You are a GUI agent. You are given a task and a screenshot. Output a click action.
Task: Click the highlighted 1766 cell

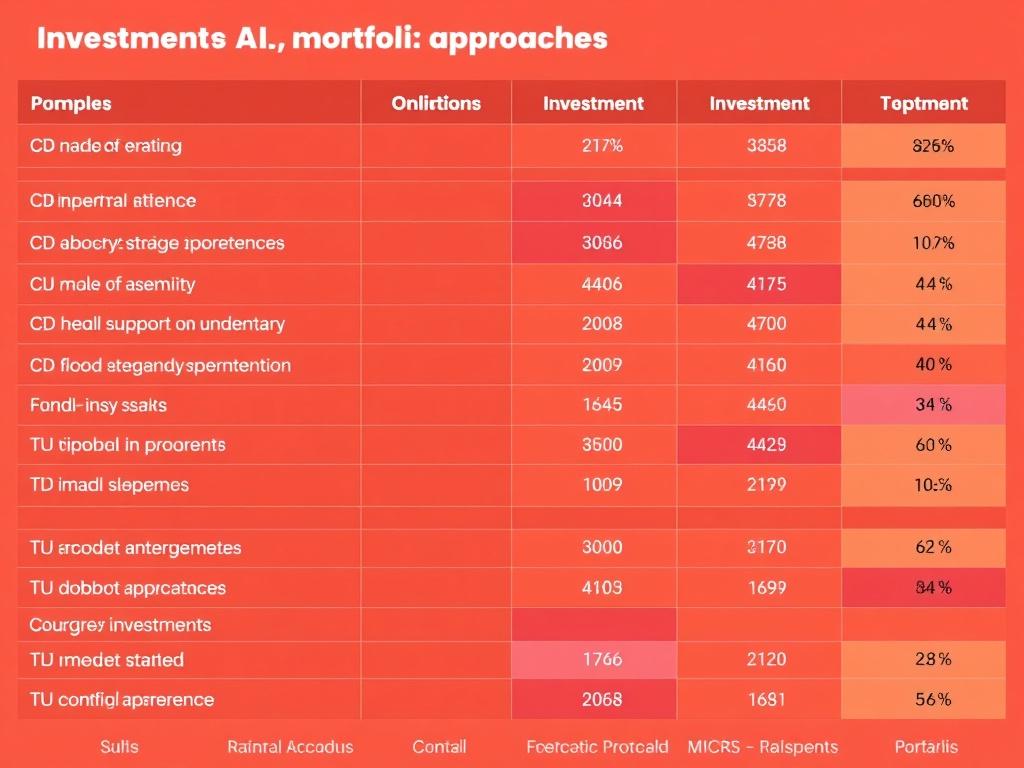[x=601, y=660]
